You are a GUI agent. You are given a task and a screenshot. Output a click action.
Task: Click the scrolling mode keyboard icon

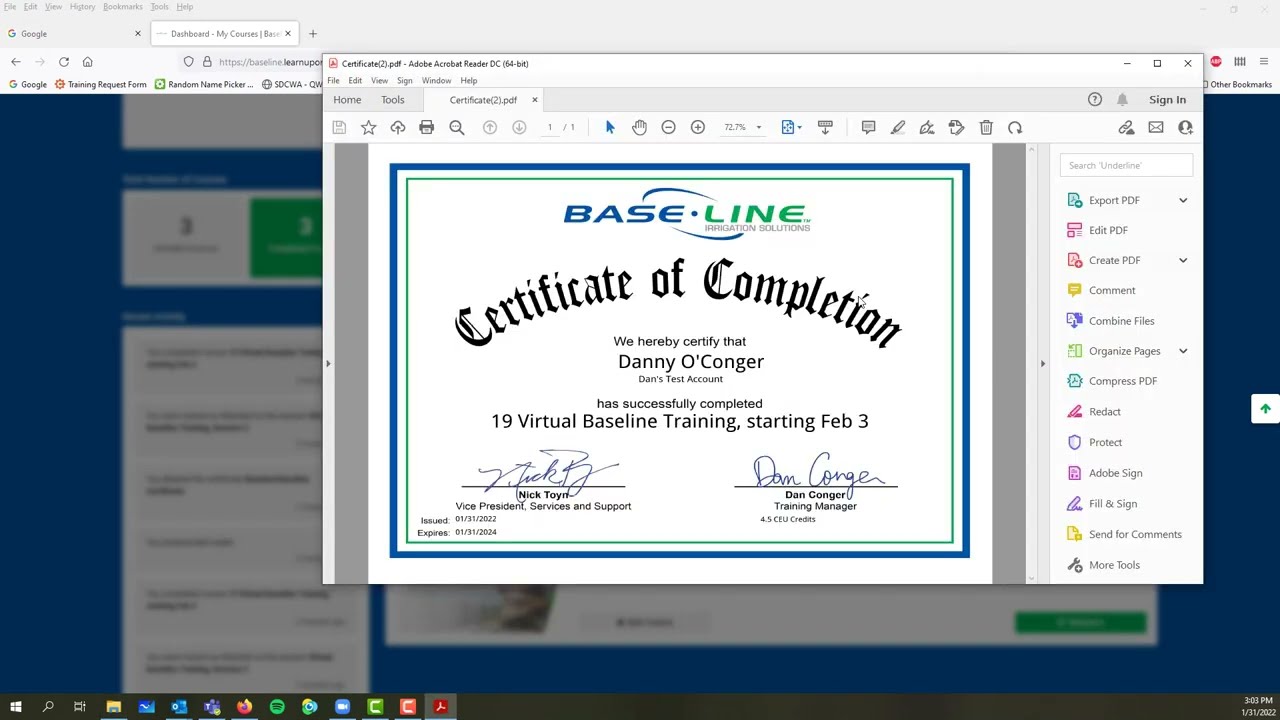825,128
